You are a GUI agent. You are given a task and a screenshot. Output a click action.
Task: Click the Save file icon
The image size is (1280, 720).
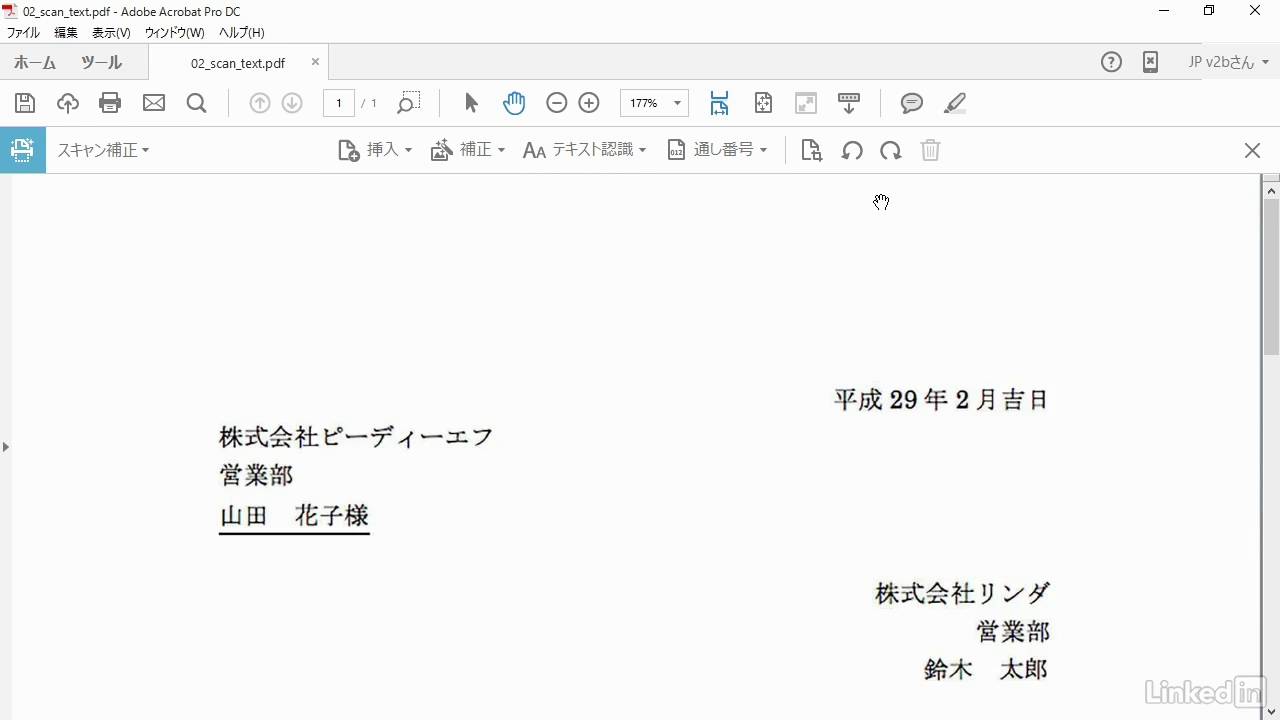point(25,103)
